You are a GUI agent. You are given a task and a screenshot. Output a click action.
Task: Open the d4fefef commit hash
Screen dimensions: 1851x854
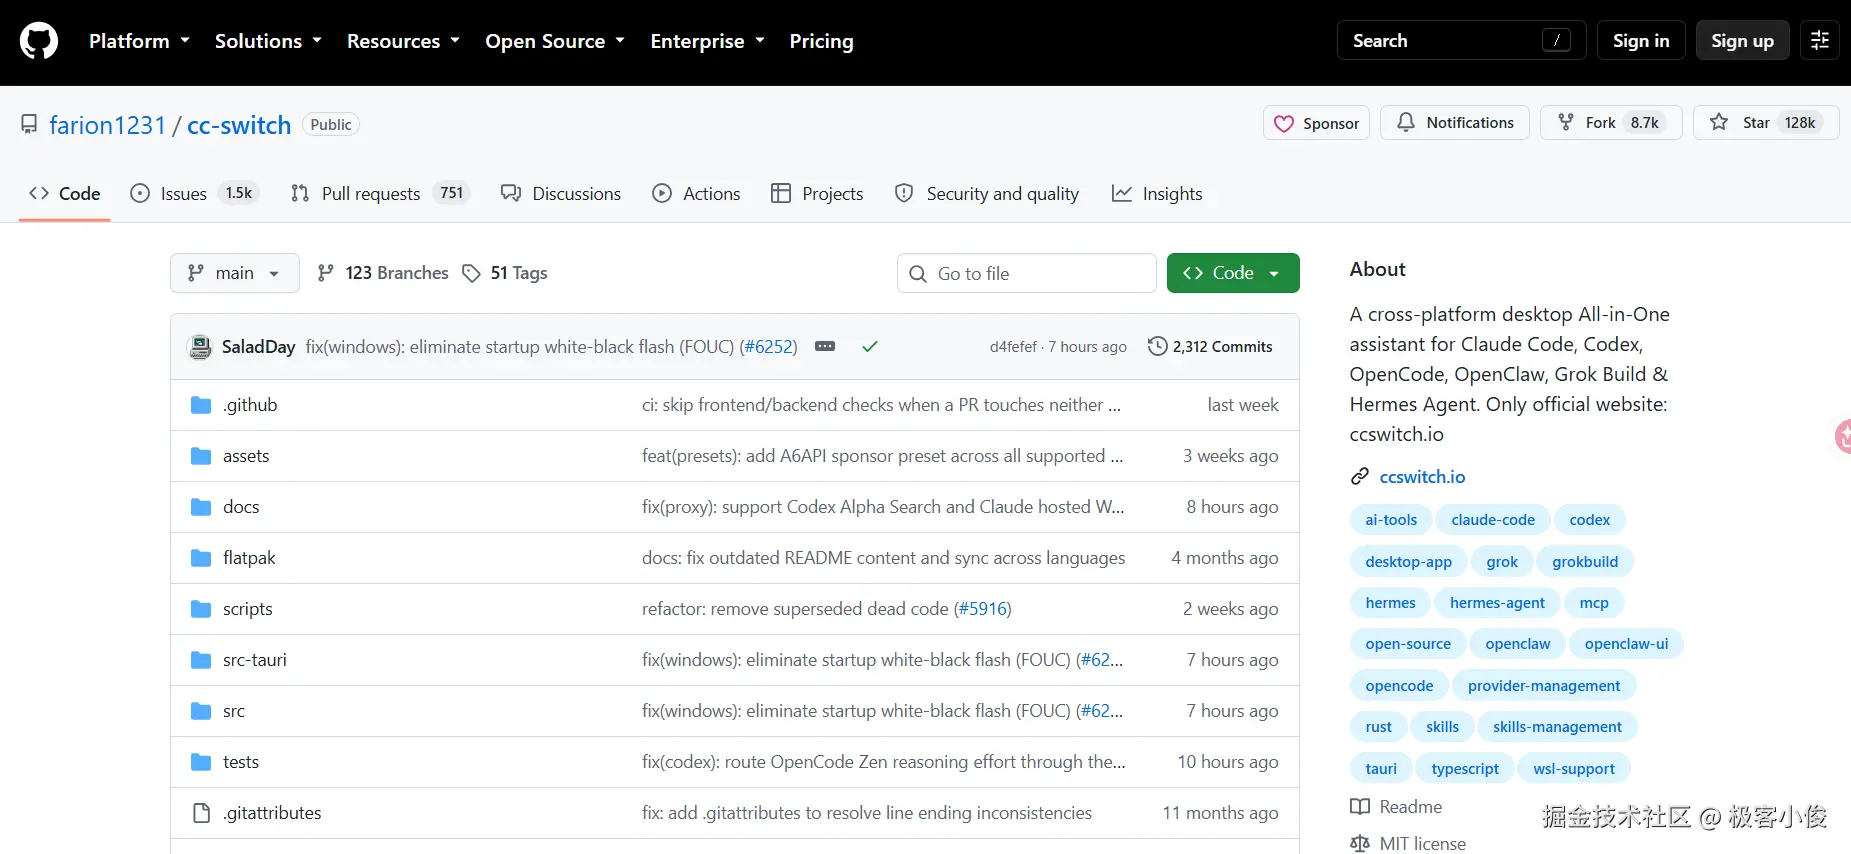pyautogui.click(x=1014, y=347)
